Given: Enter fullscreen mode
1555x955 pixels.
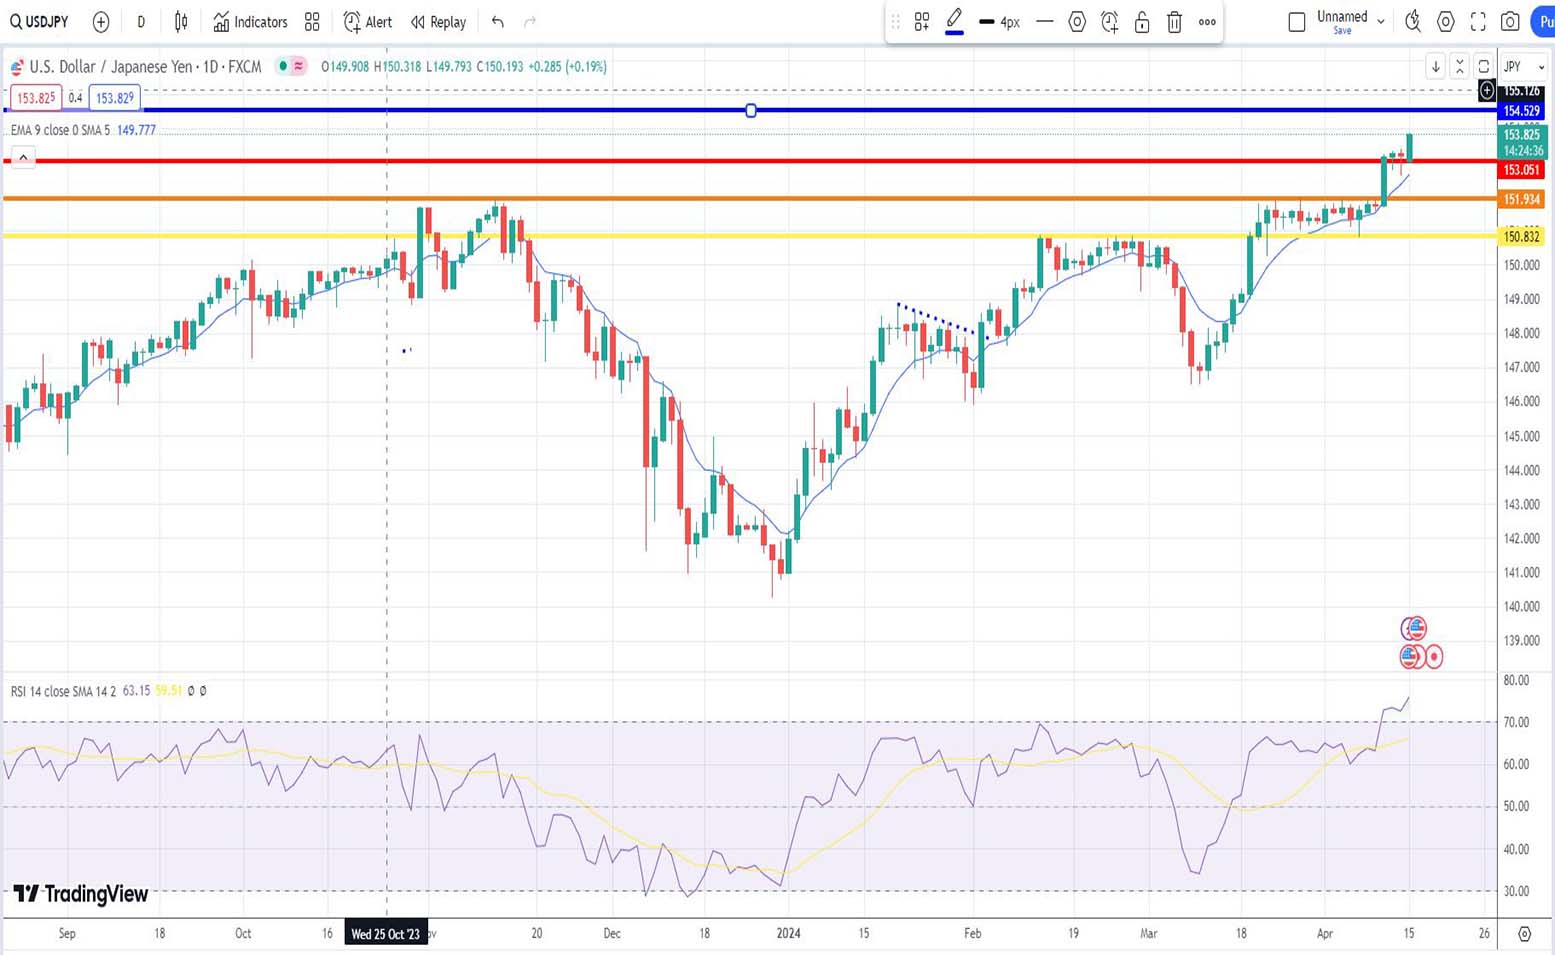Looking at the screenshot, I should pyautogui.click(x=1478, y=22).
